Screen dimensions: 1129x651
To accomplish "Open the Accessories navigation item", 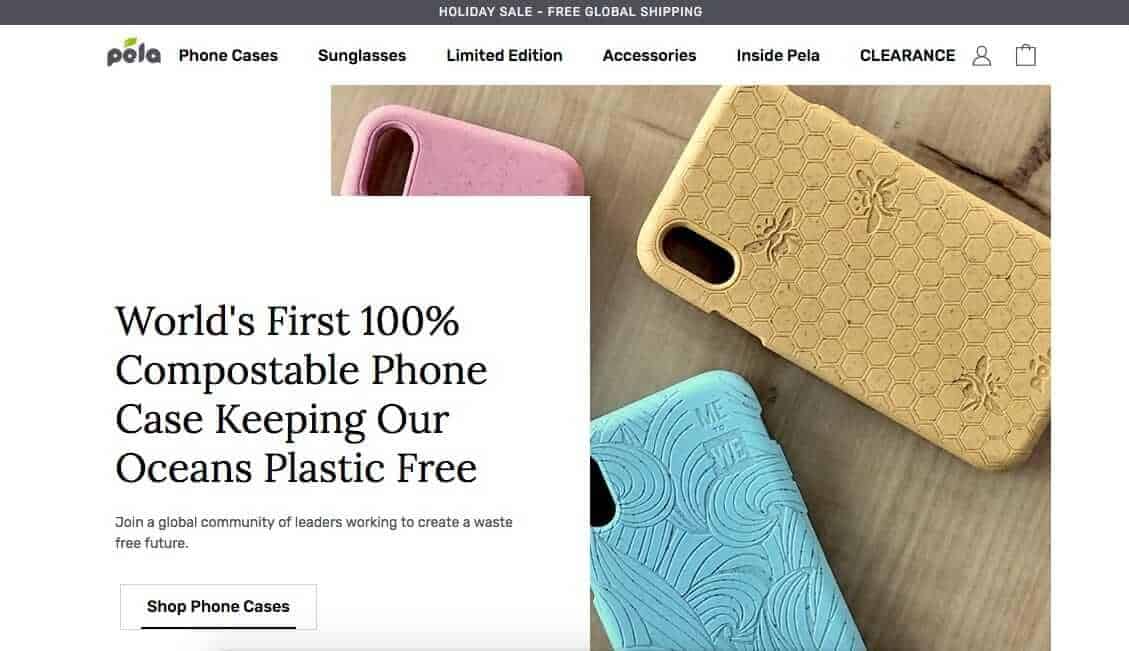I will coord(649,55).
